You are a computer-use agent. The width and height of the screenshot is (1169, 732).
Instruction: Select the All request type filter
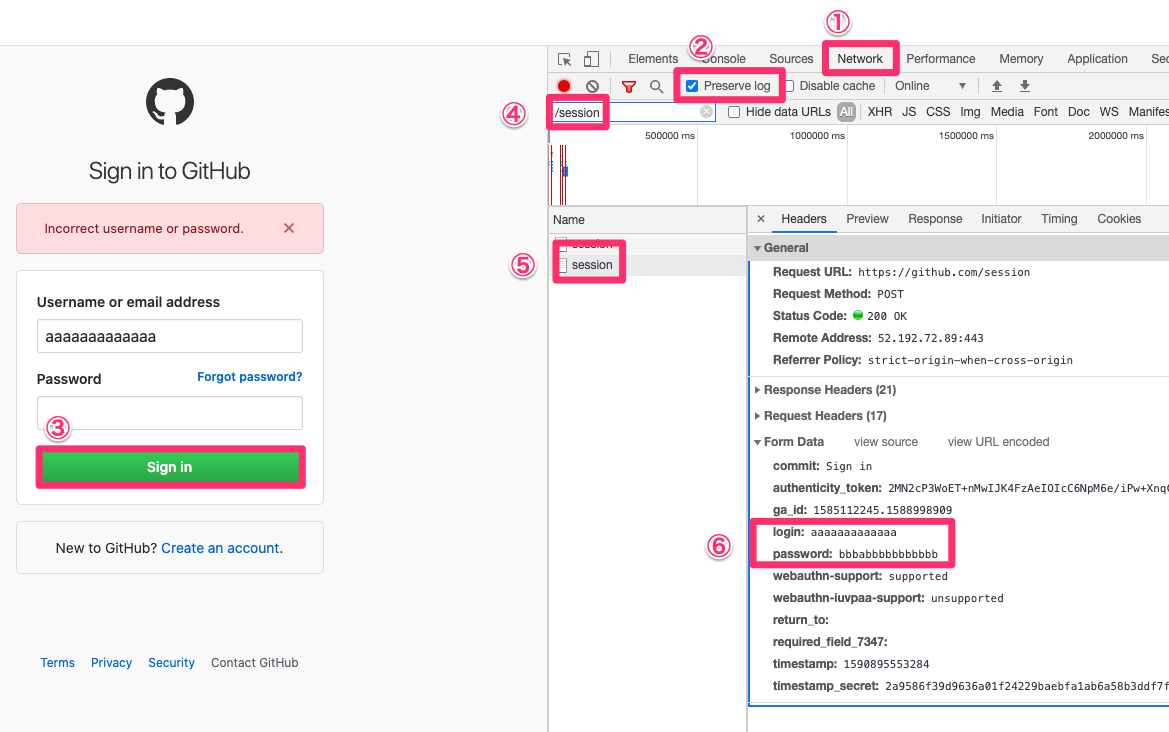(x=846, y=112)
